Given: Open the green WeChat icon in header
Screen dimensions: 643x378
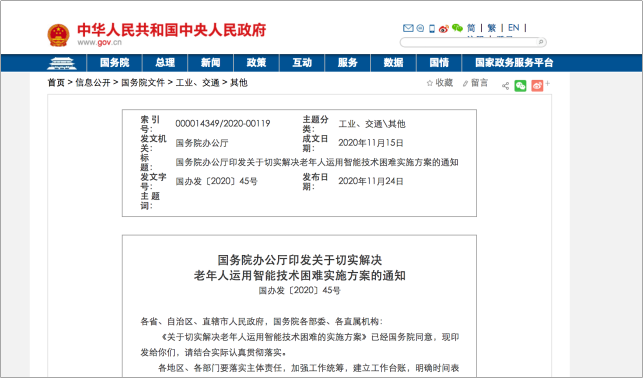Looking at the screenshot, I should (458, 28).
